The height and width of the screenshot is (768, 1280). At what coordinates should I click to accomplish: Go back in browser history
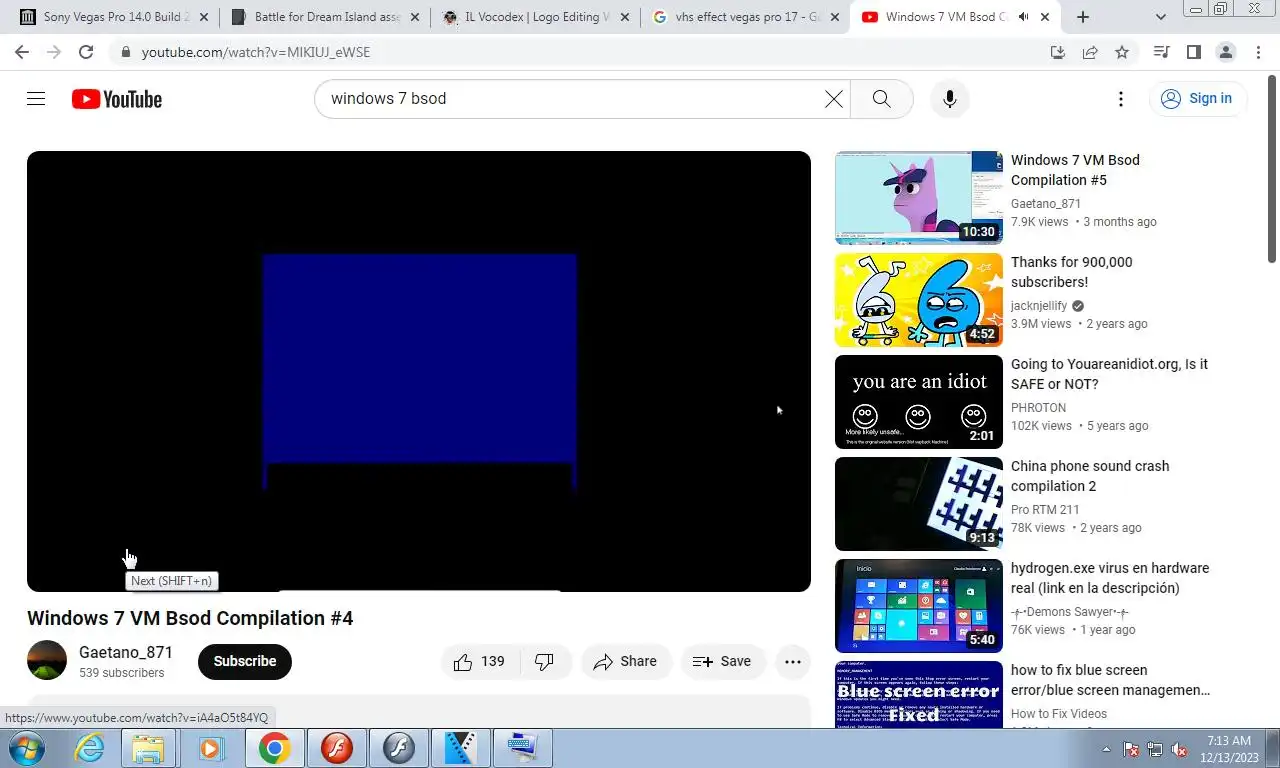click(x=22, y=52)
